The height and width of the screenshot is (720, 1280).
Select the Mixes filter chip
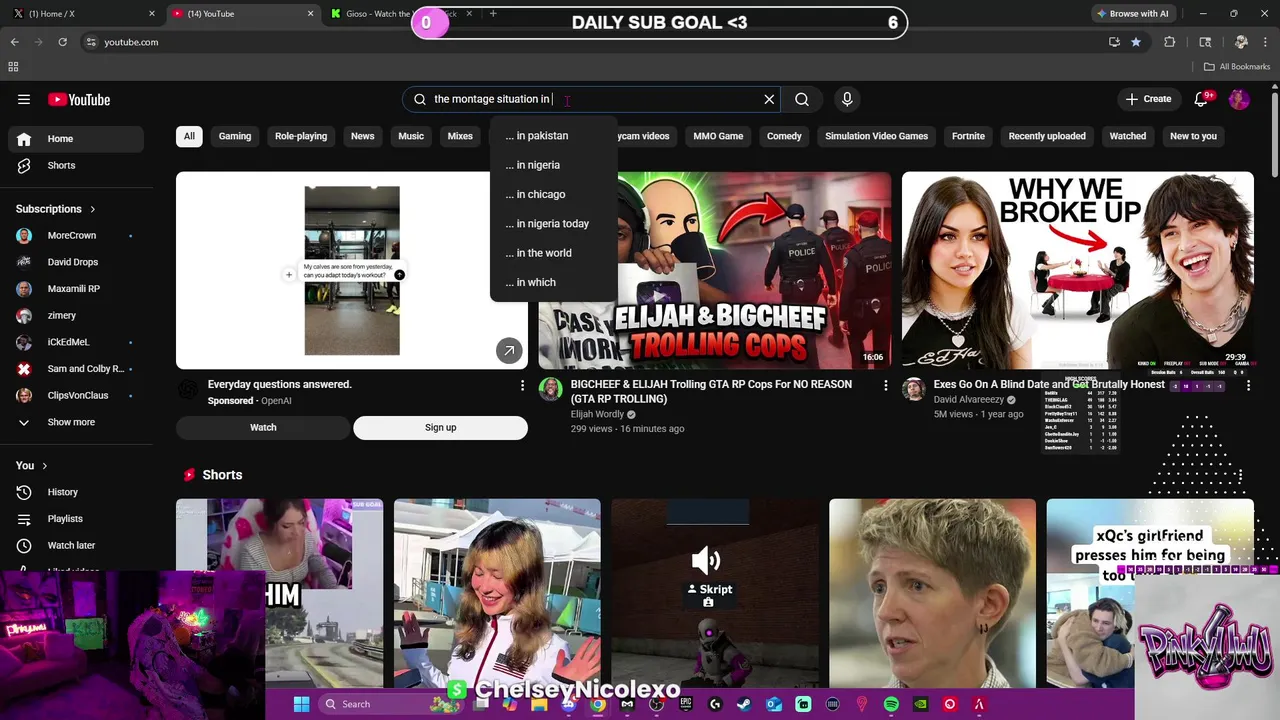click(x=460, y=136)
